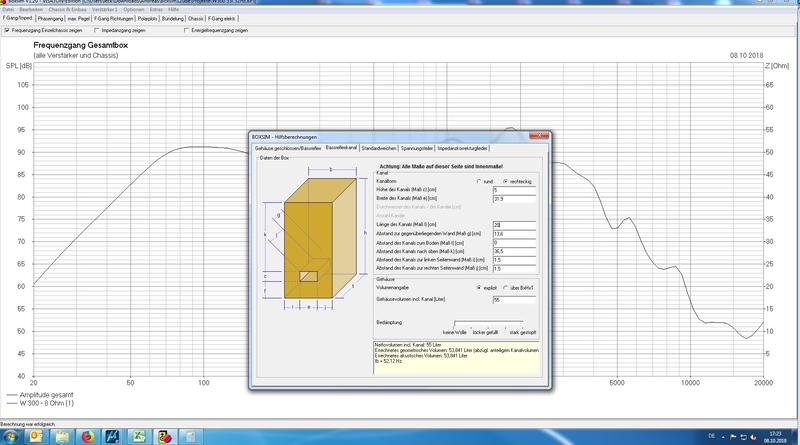
Task: Open Firefox from the taskbar
Action: click(x=87, y=436)
